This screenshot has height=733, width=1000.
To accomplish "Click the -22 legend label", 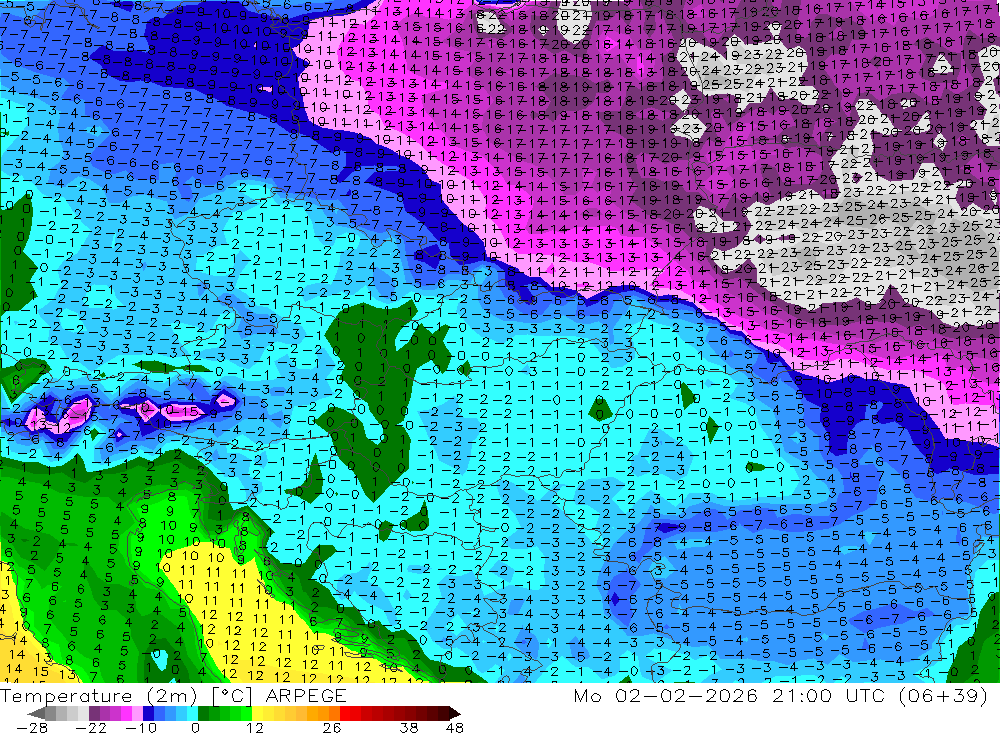I will tap(91, 727).
